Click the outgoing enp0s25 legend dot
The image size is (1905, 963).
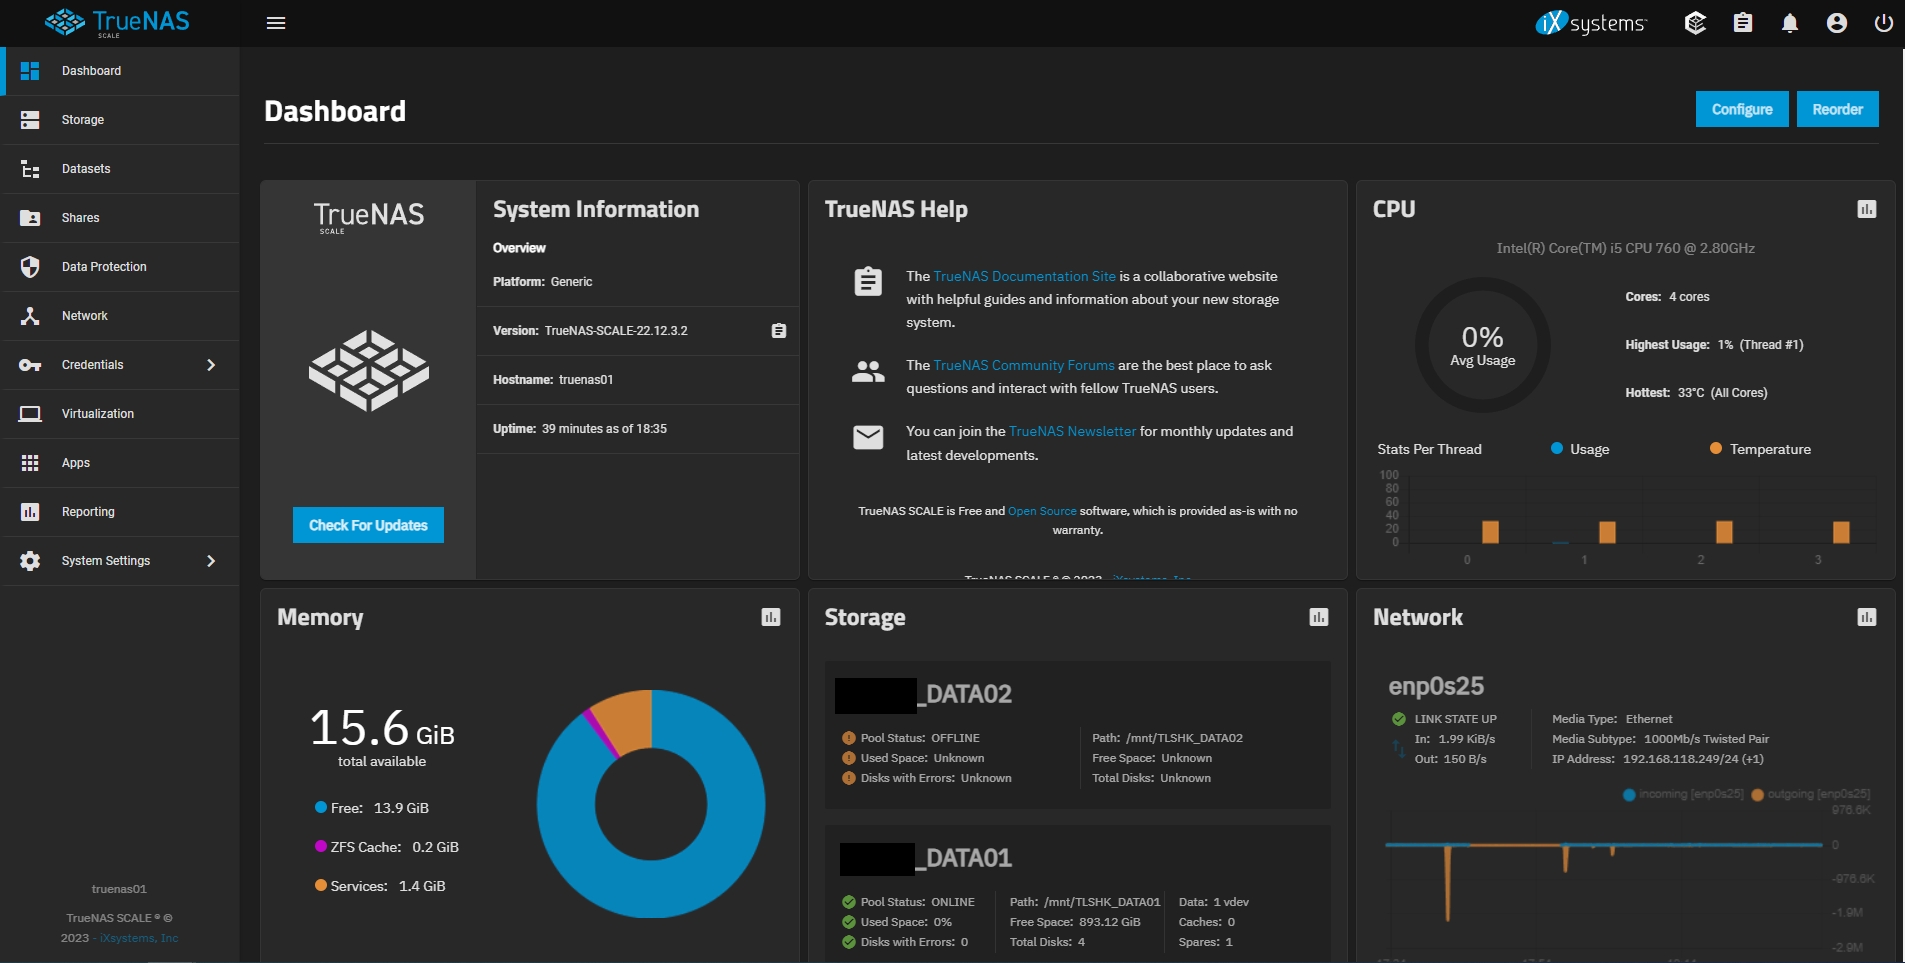1757,795
